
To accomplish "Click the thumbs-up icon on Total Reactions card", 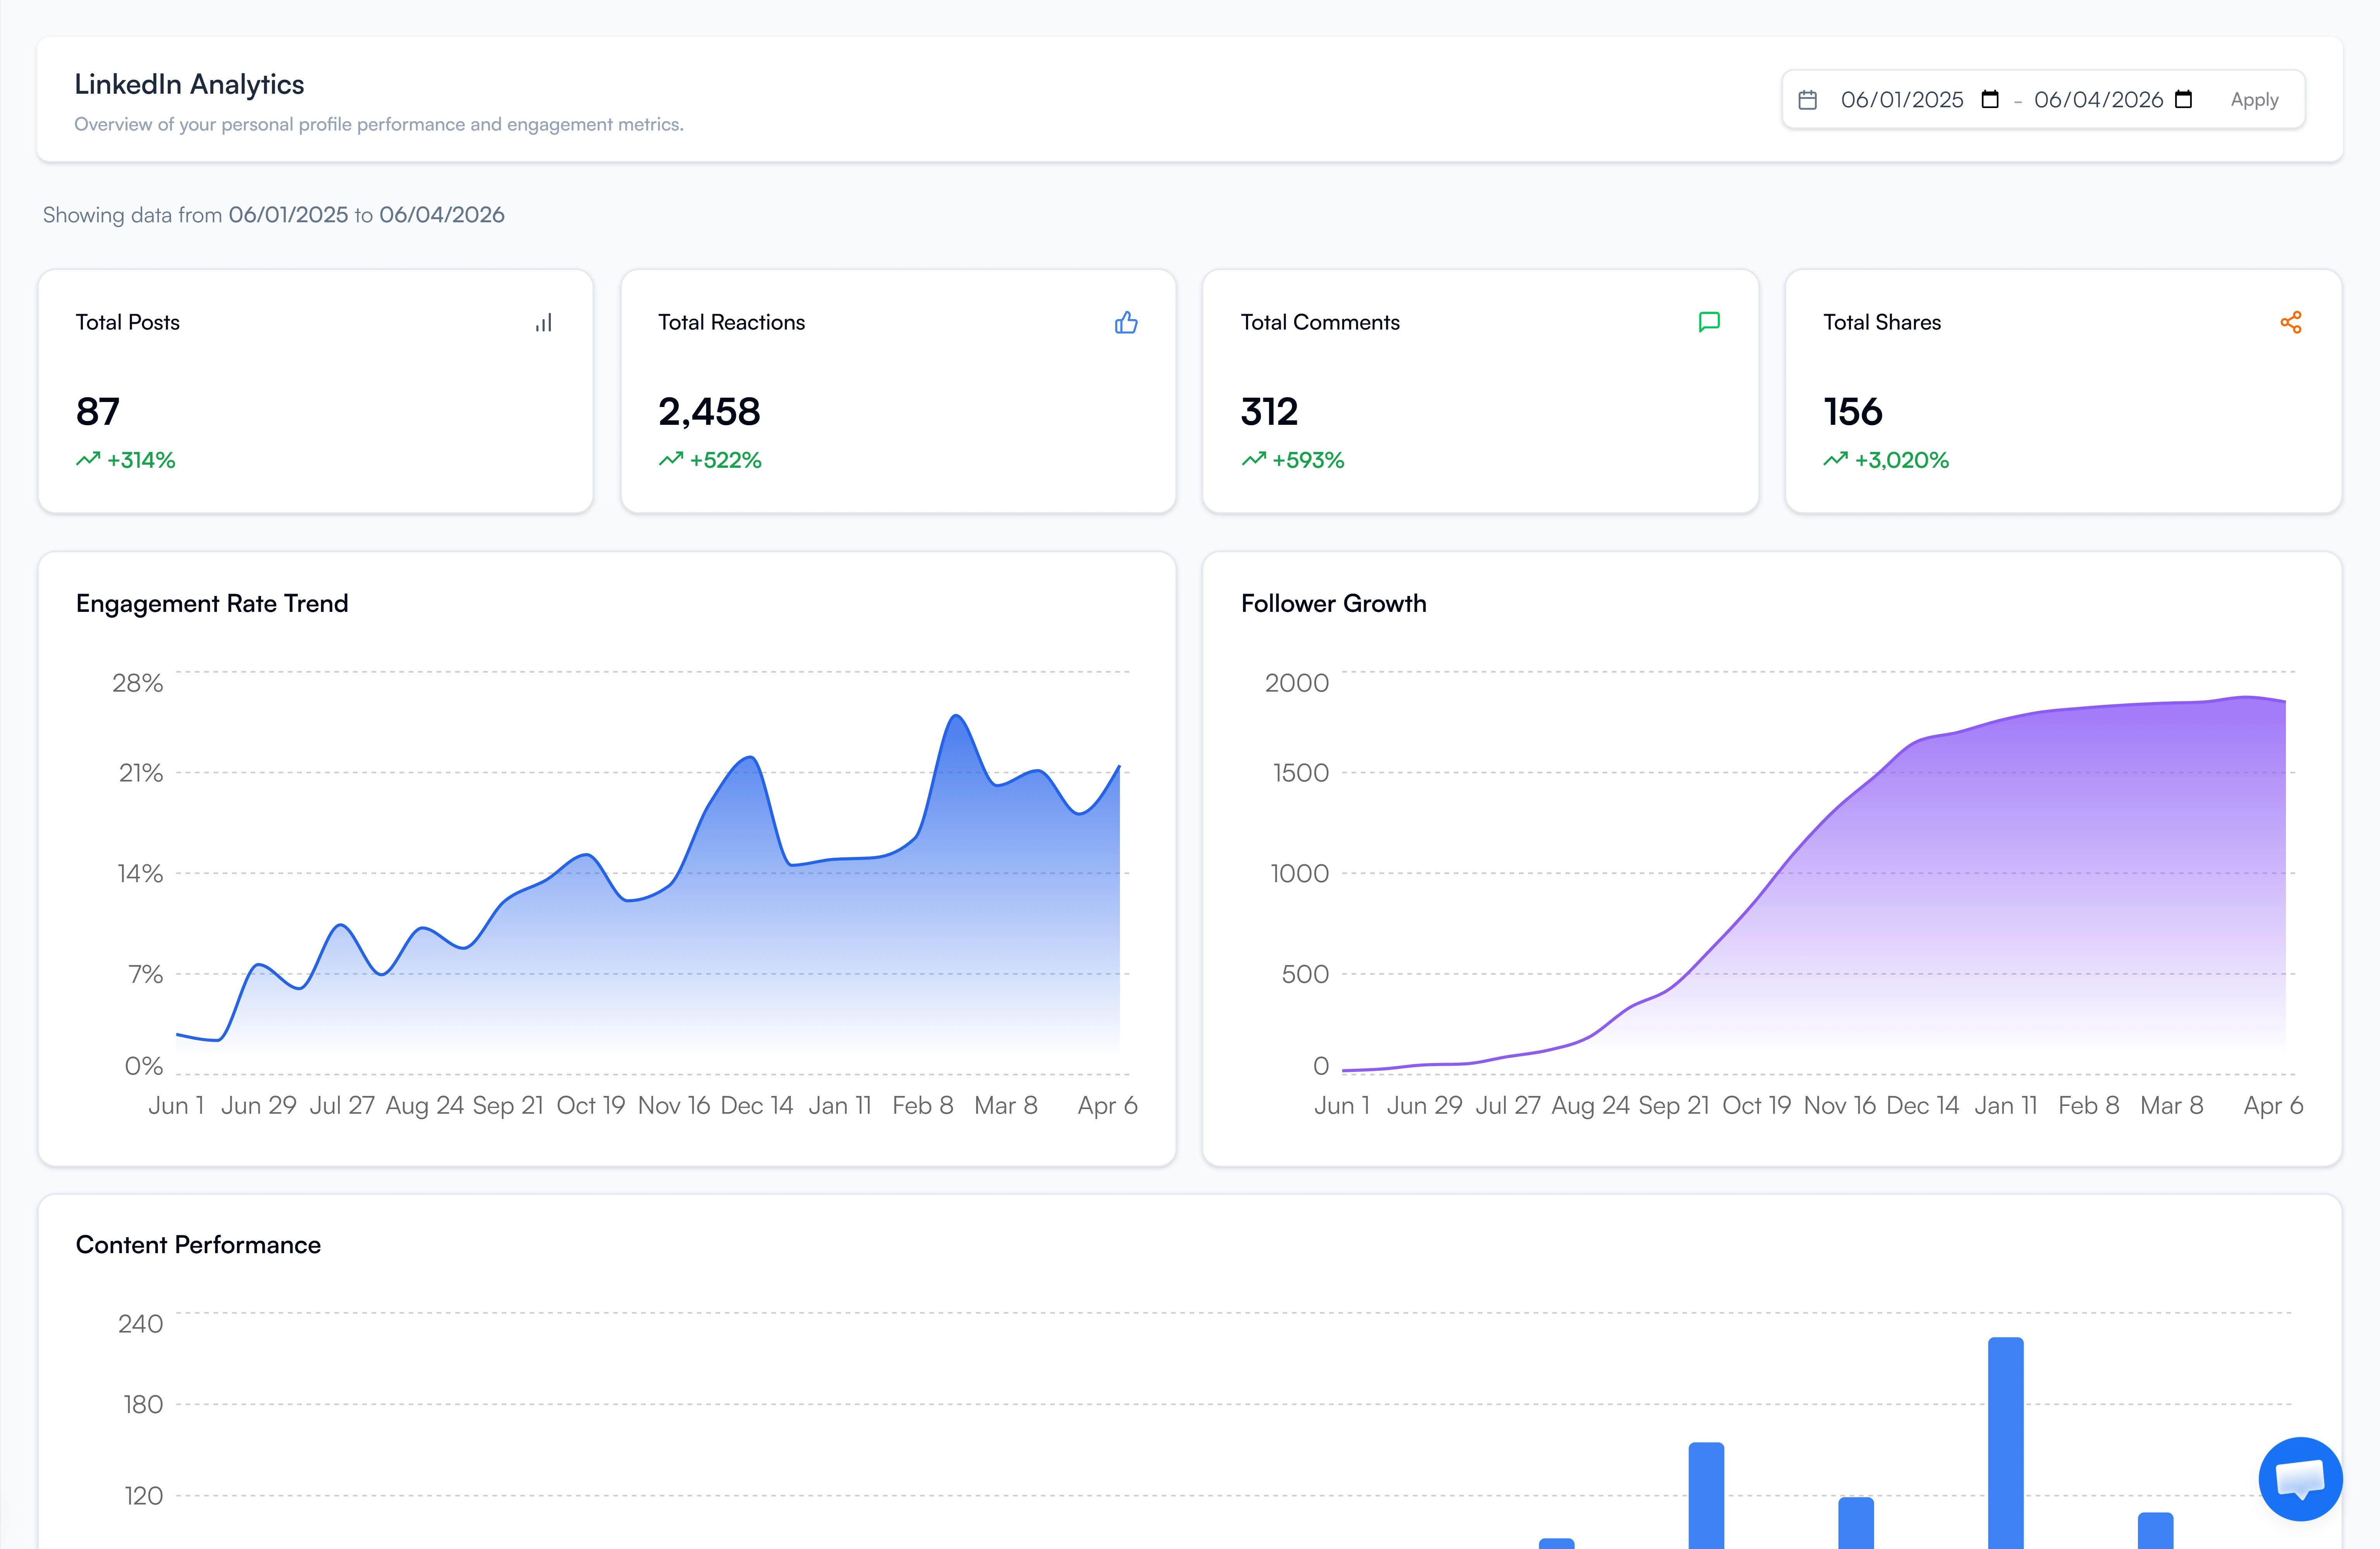I will tap(1126, 322).
